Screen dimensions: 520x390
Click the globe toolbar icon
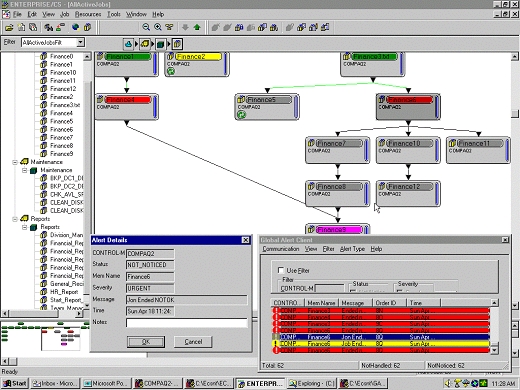pyautogui.click(x=76, y=27)
